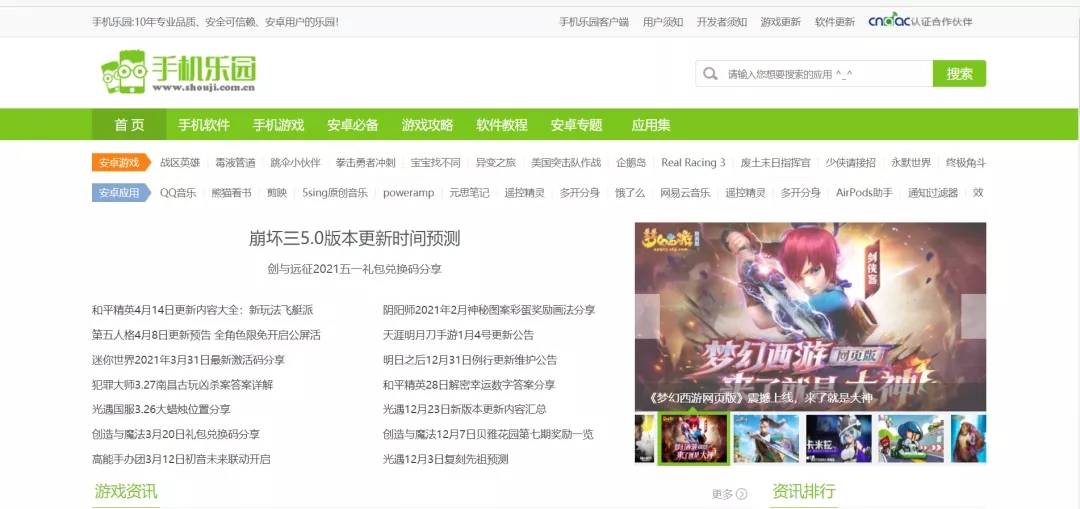Open 和平精英4月14日更新内容大全 article
This screenshot has width=1080, height=509.
coord(202,311)
